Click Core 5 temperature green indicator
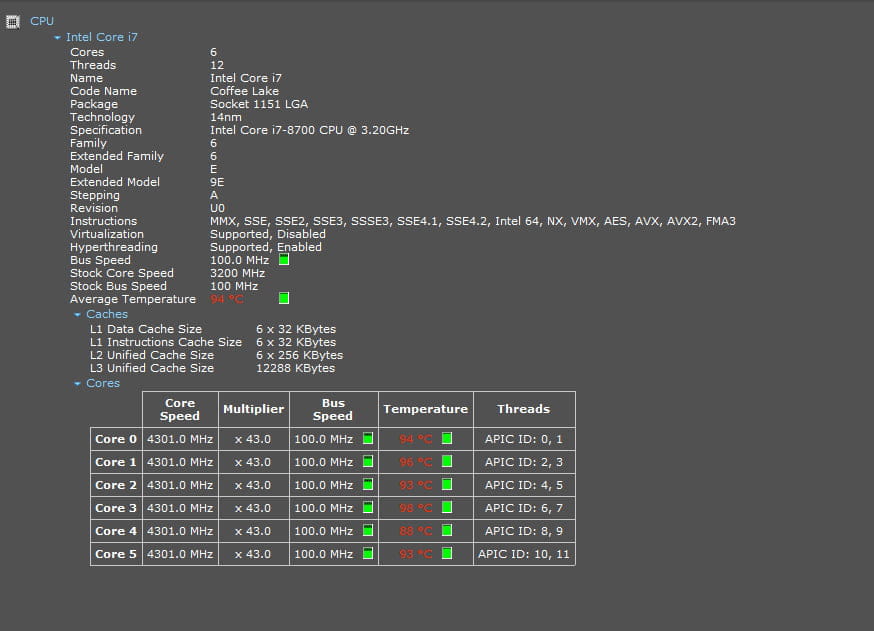The image size is (874, 631). coord(447,553)
